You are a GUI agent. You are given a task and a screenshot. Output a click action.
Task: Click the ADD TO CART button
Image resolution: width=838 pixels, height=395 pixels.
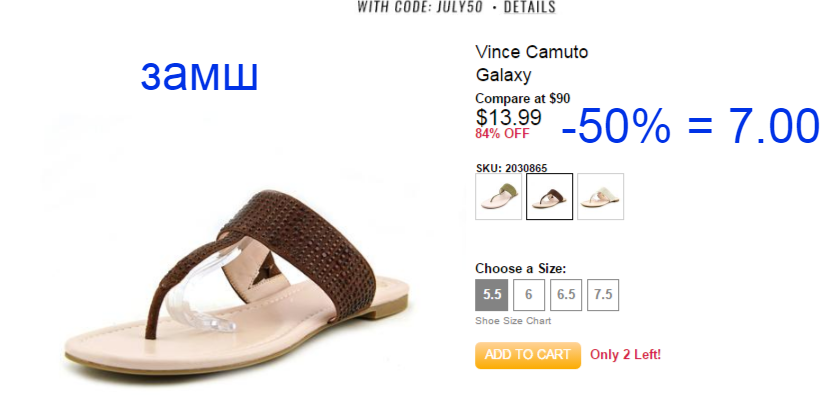pyautogui.click(x=527, y=355)
